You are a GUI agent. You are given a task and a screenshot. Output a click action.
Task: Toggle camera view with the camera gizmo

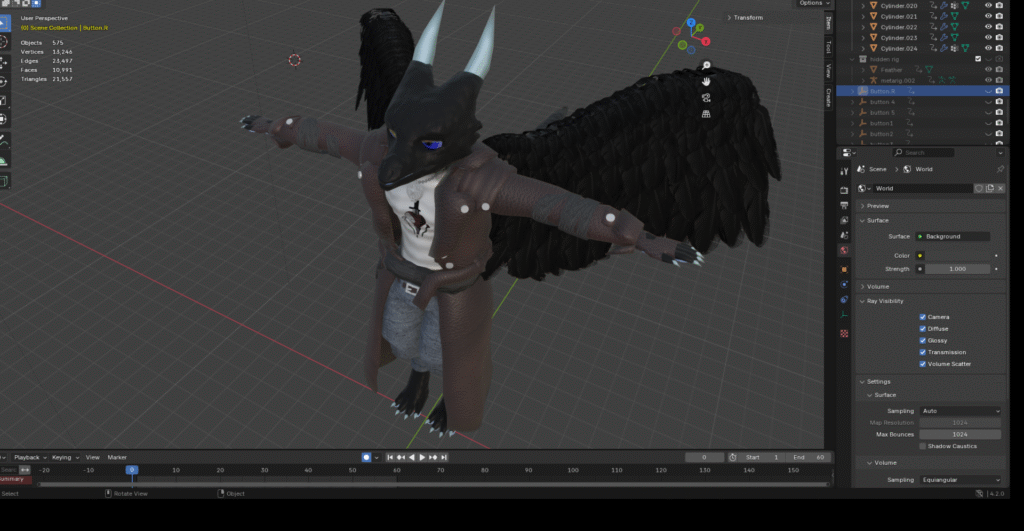coord(706,98)
